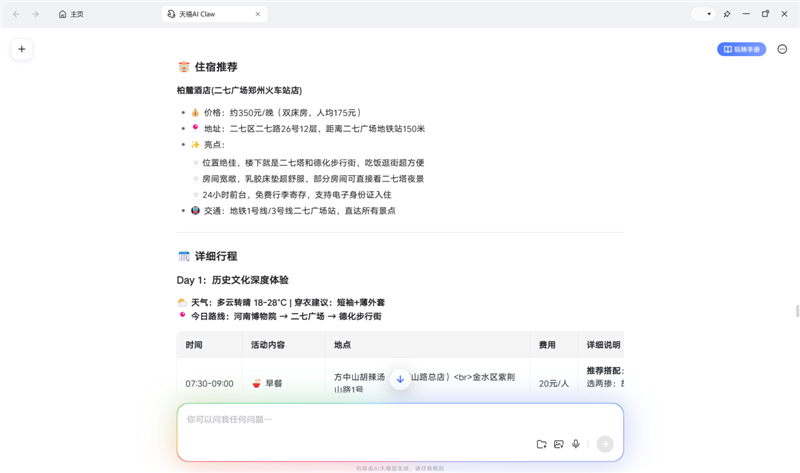Image resolution: width=800 pixels, height=473 pixels.
Task: Open the title bar dropdown pill
Action: pyautogui.click(x=703, y=14)
